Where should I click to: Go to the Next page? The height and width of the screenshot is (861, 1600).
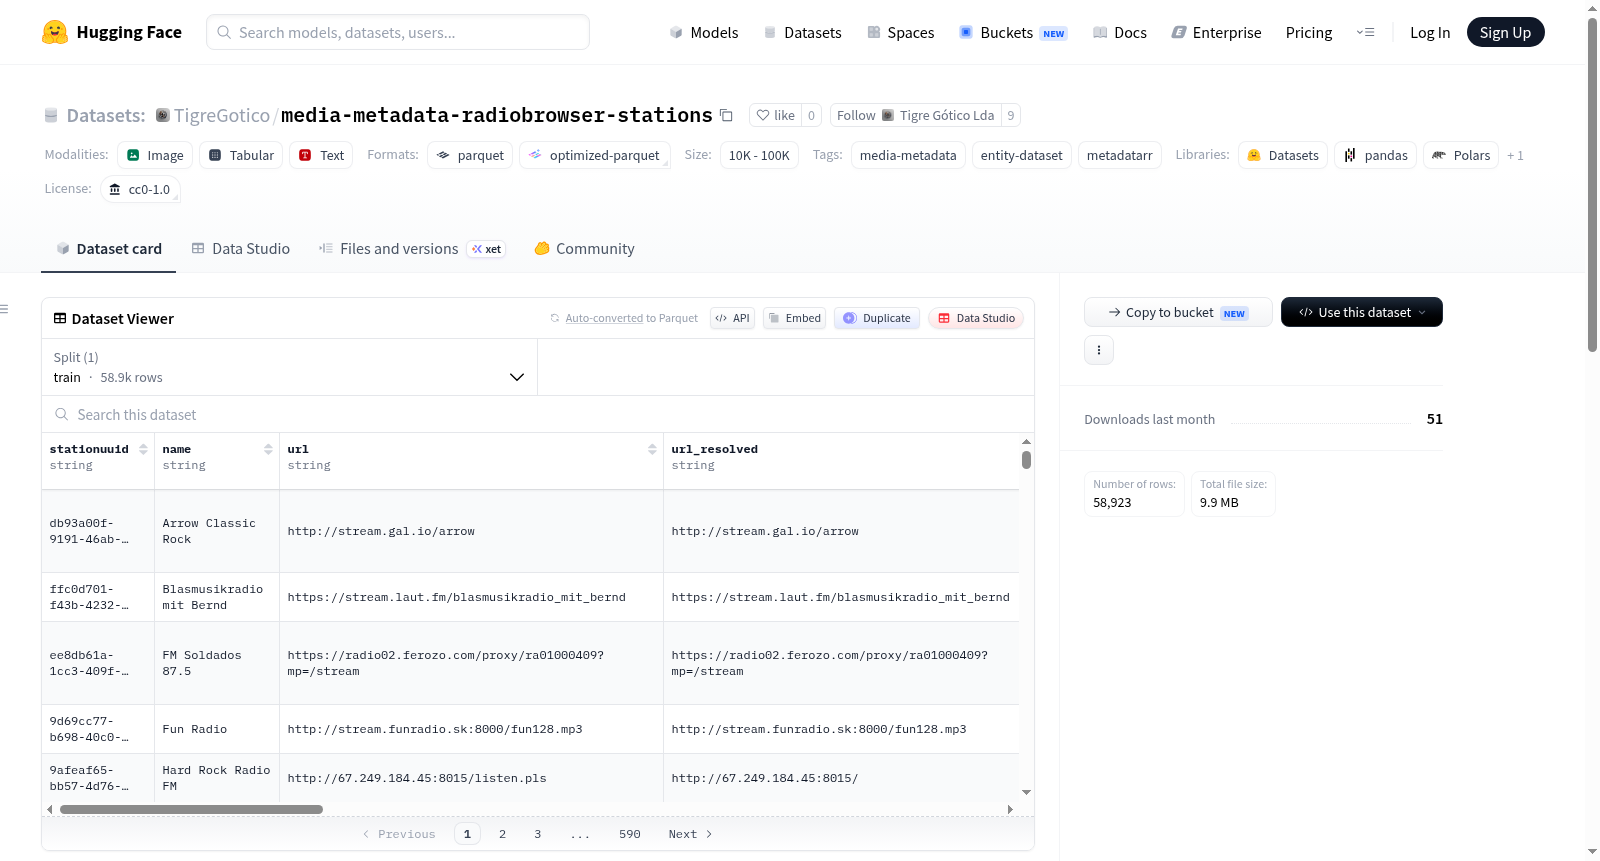pyautogui.click(x=690, y=834)
